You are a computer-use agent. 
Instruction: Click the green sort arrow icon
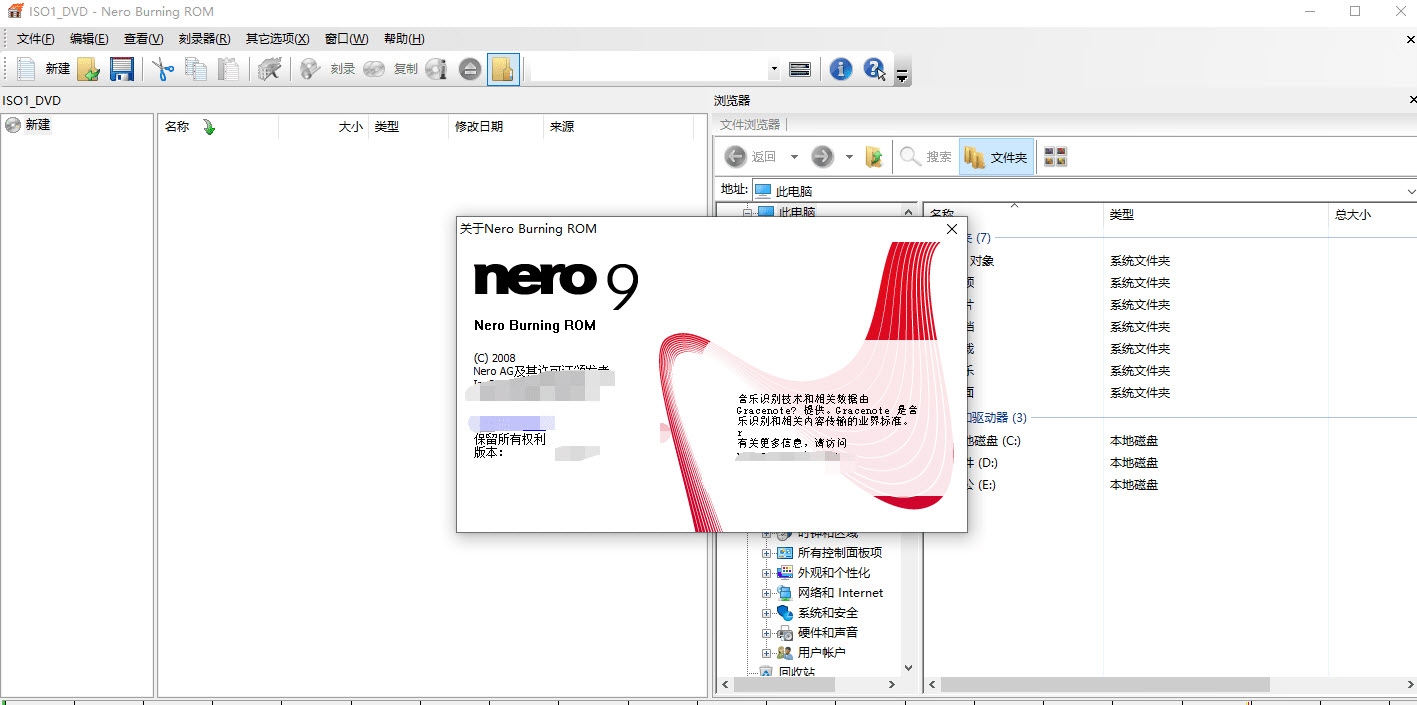coord(209,127)
